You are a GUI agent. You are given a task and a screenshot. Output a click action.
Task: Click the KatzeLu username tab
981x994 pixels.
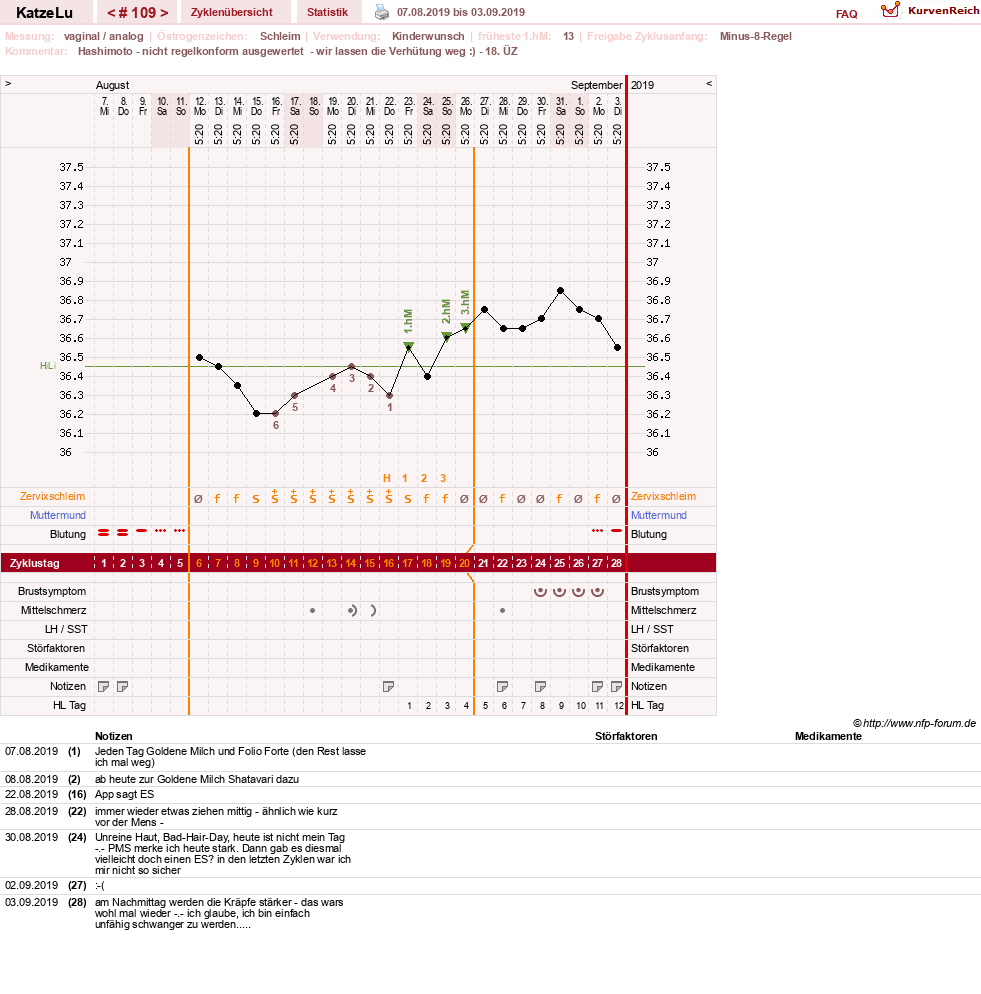[44, 12]
